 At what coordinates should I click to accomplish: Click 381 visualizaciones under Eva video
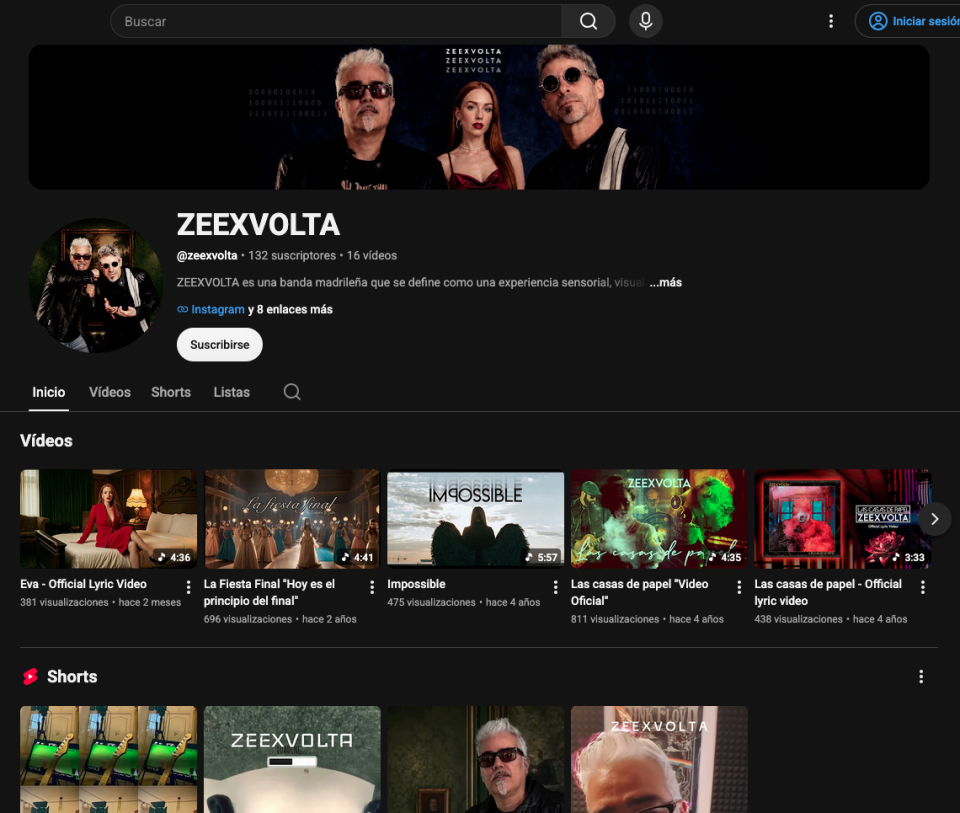(64, 602)
